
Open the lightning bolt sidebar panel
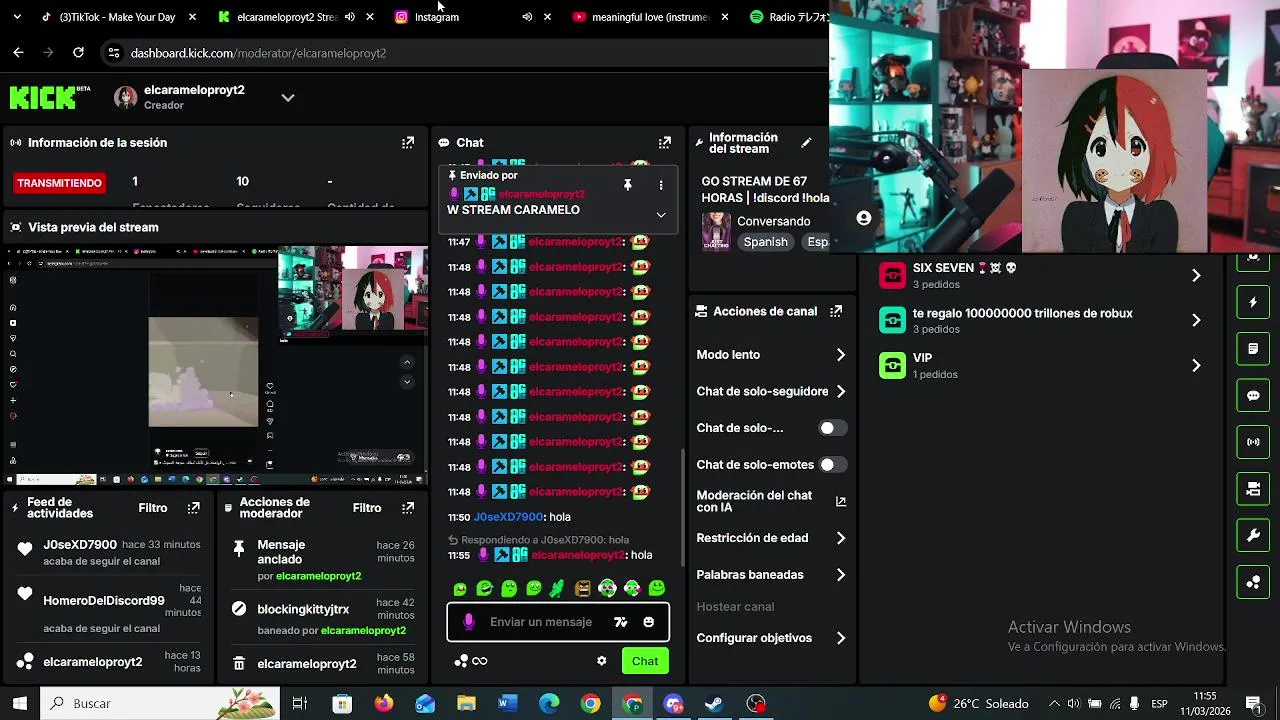coord(1253,302)
